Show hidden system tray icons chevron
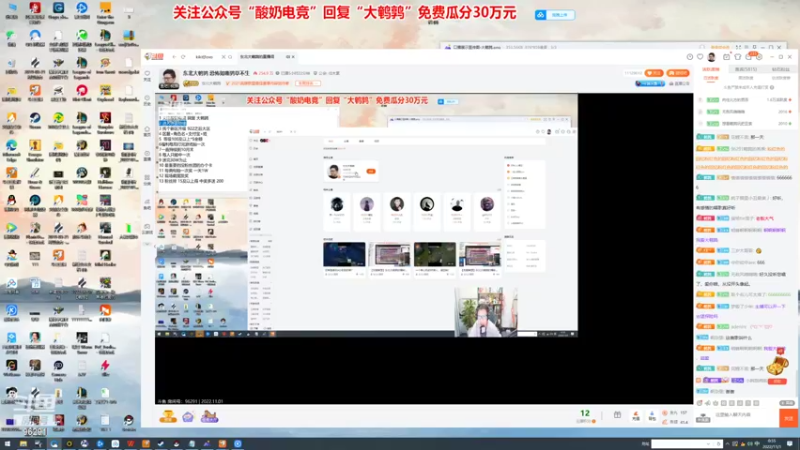This screenshot has width=800, height=450. [728, 444]
